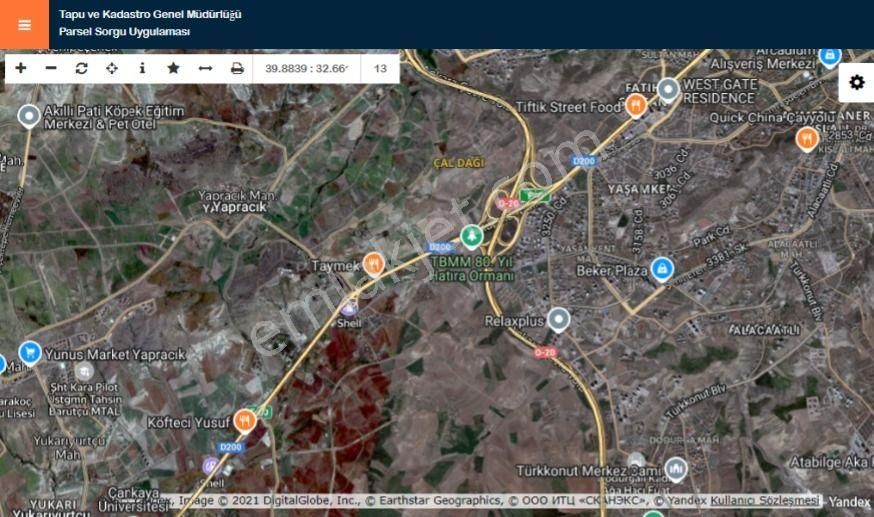Select the shopping marker near Alışveriş Merkezi
Viewport: 874px width, 517px height.
830,57
